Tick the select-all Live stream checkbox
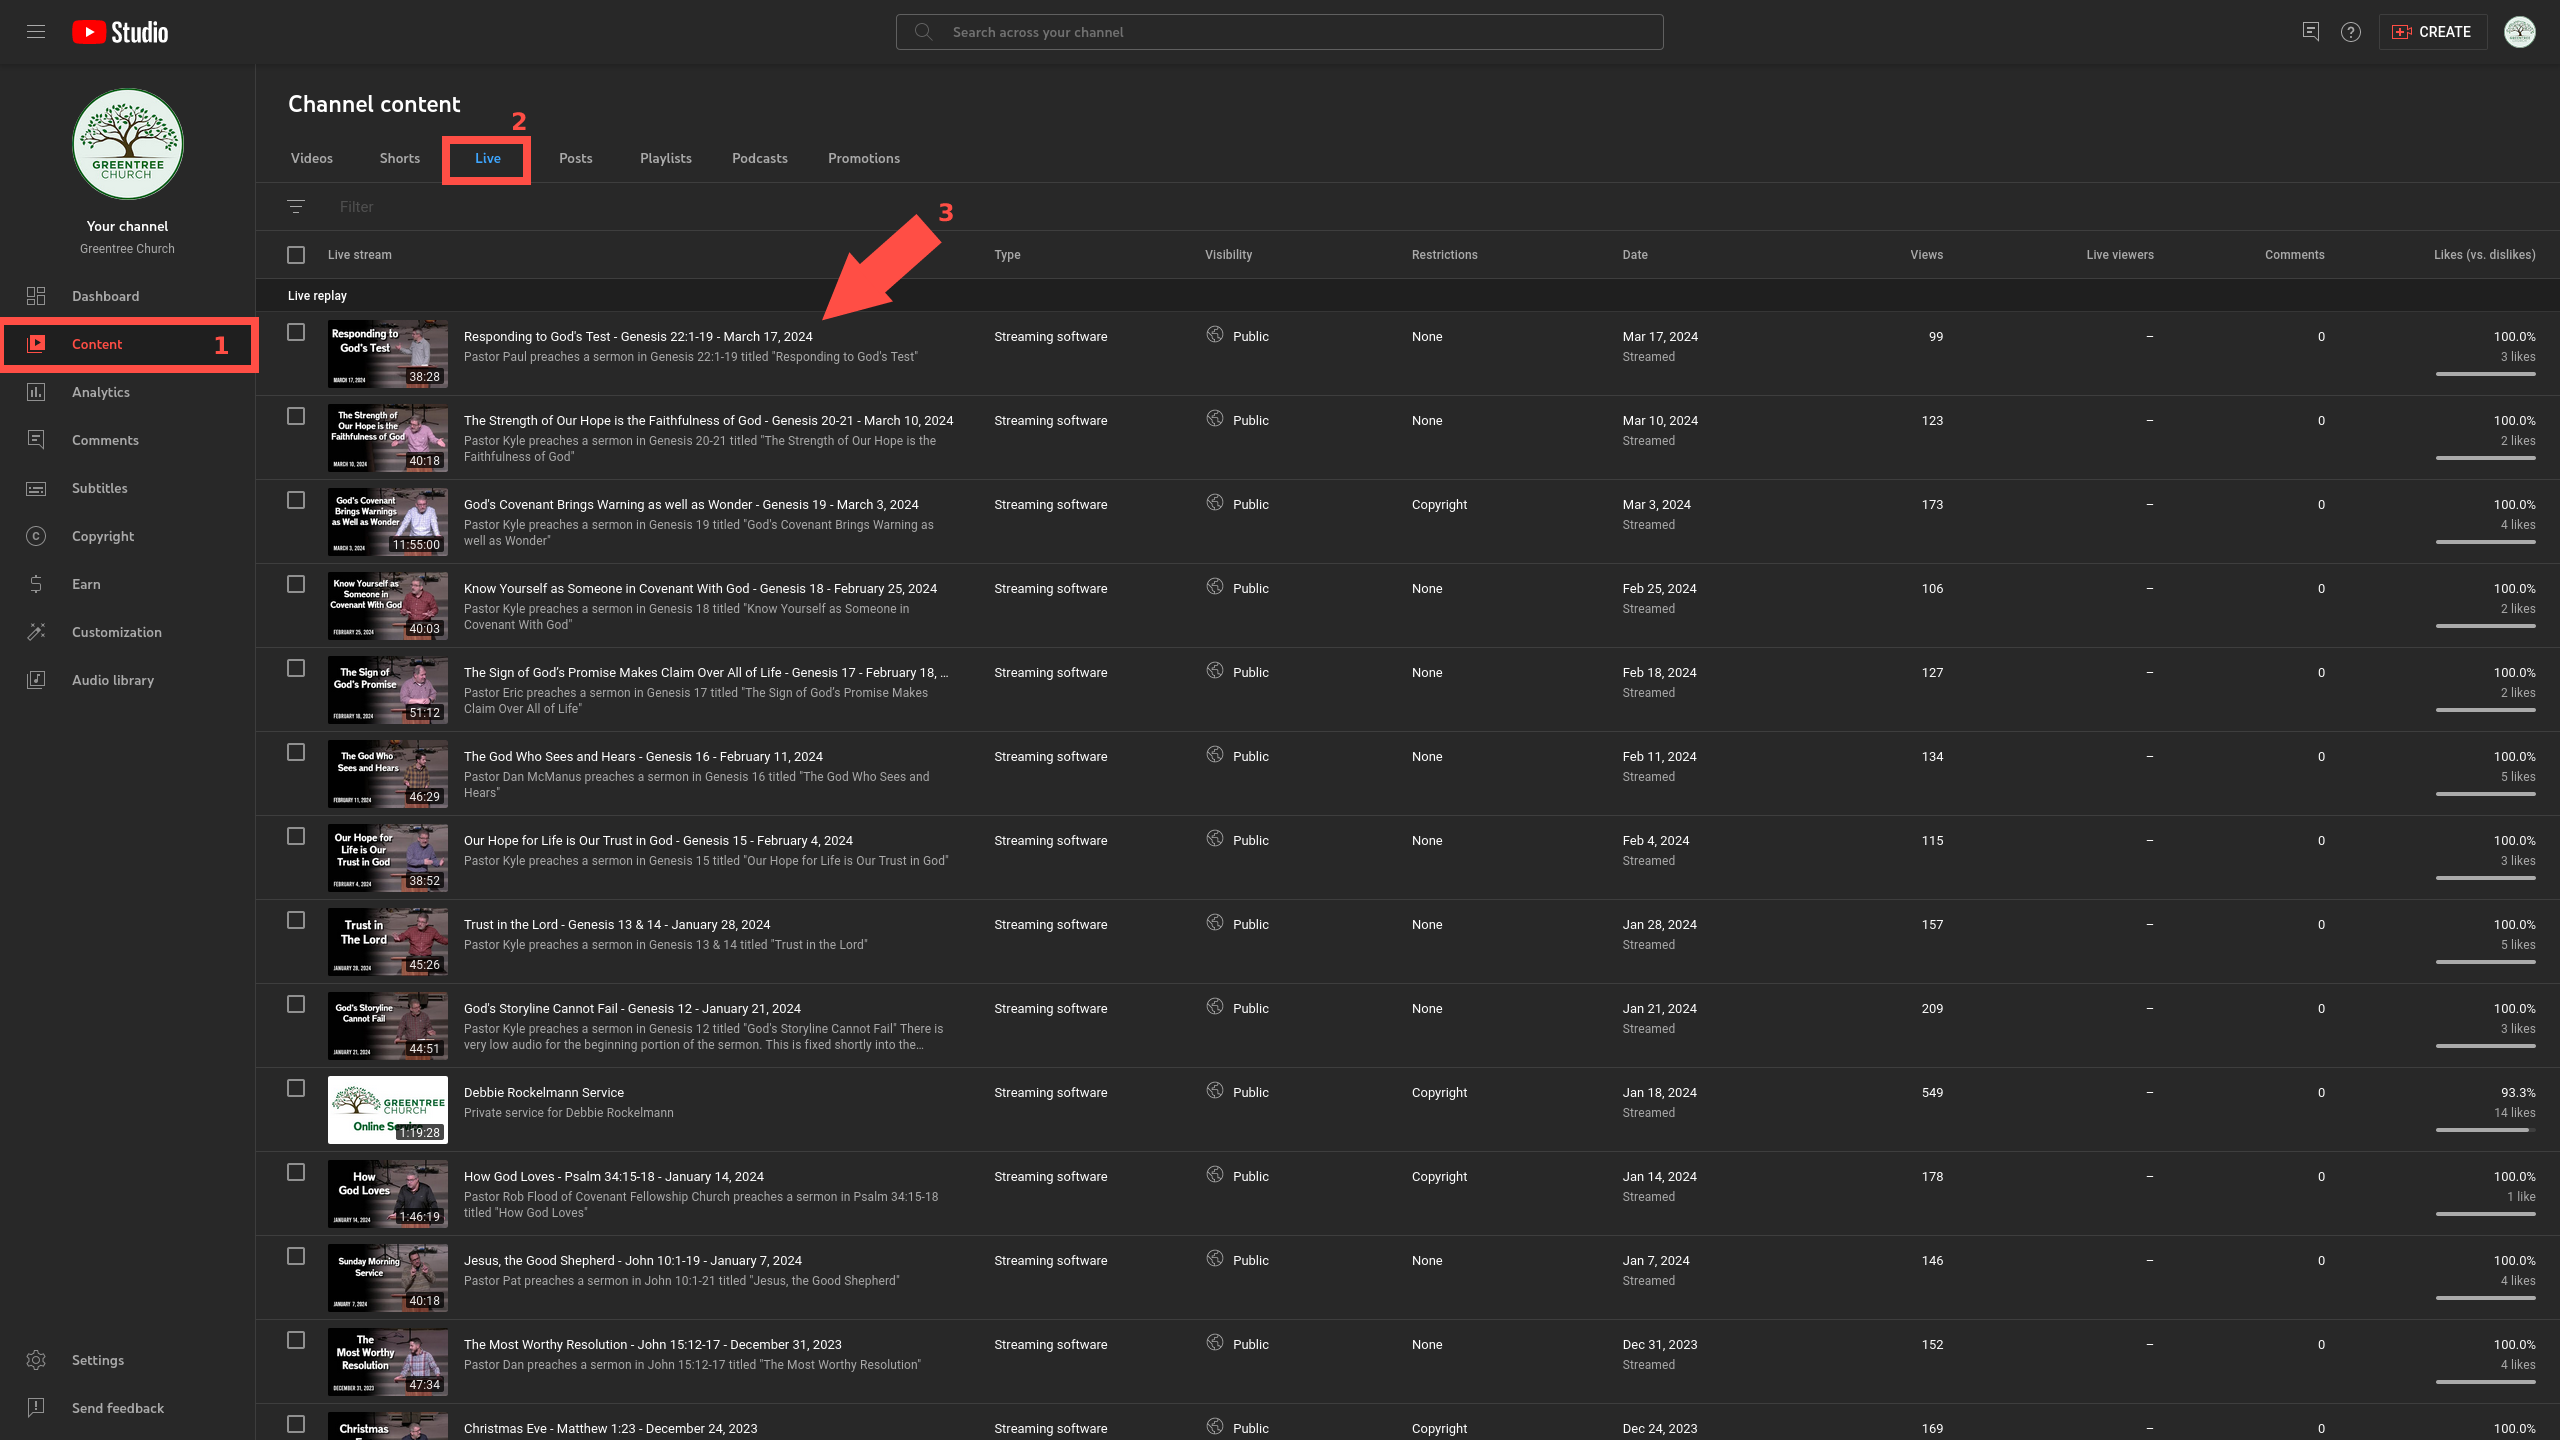 [296, 255]
